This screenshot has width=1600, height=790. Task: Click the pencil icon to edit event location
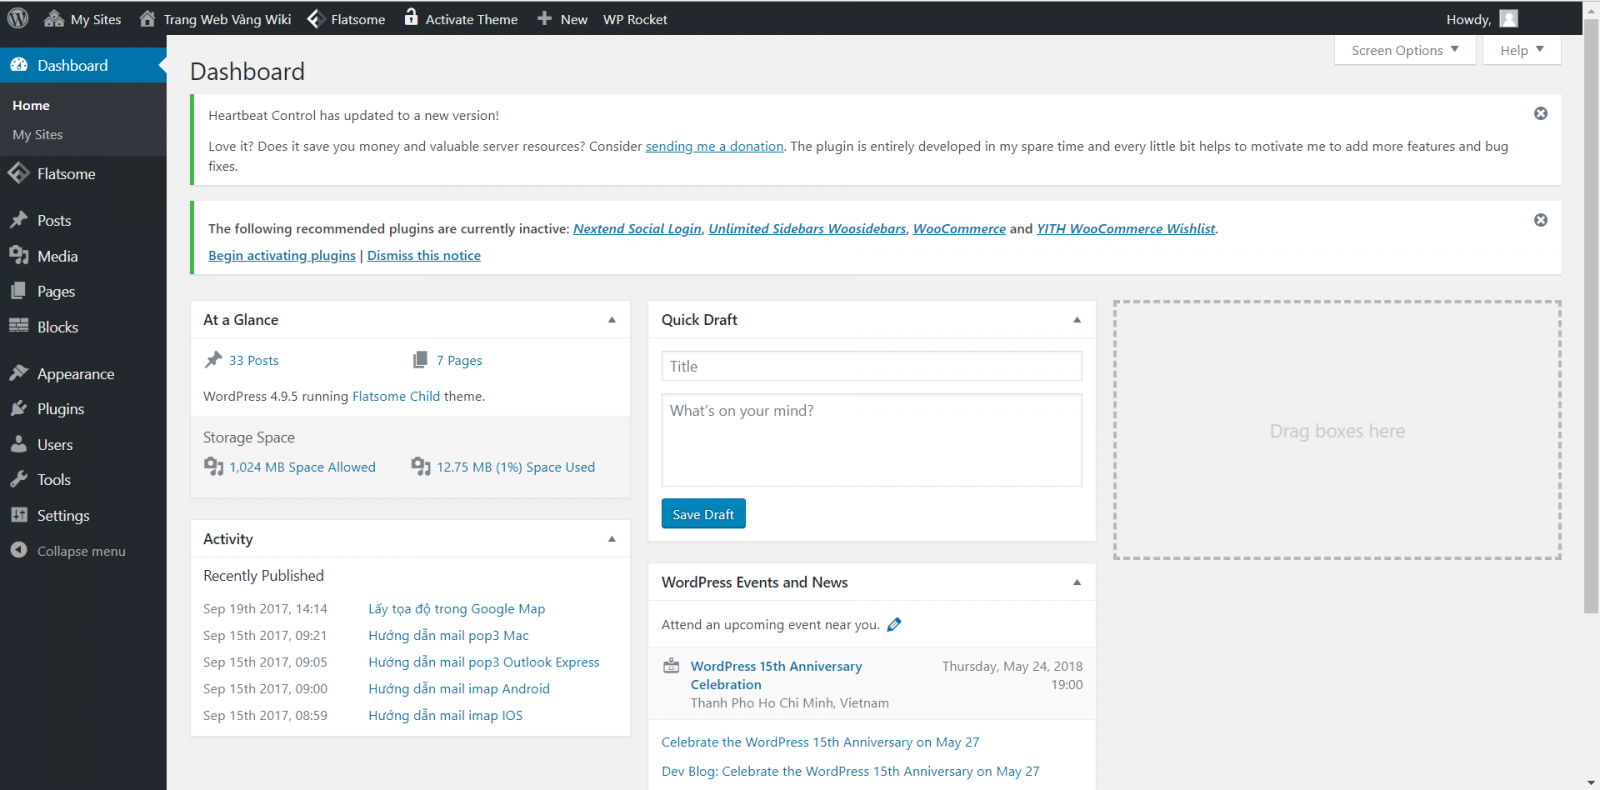coord(894,625)
